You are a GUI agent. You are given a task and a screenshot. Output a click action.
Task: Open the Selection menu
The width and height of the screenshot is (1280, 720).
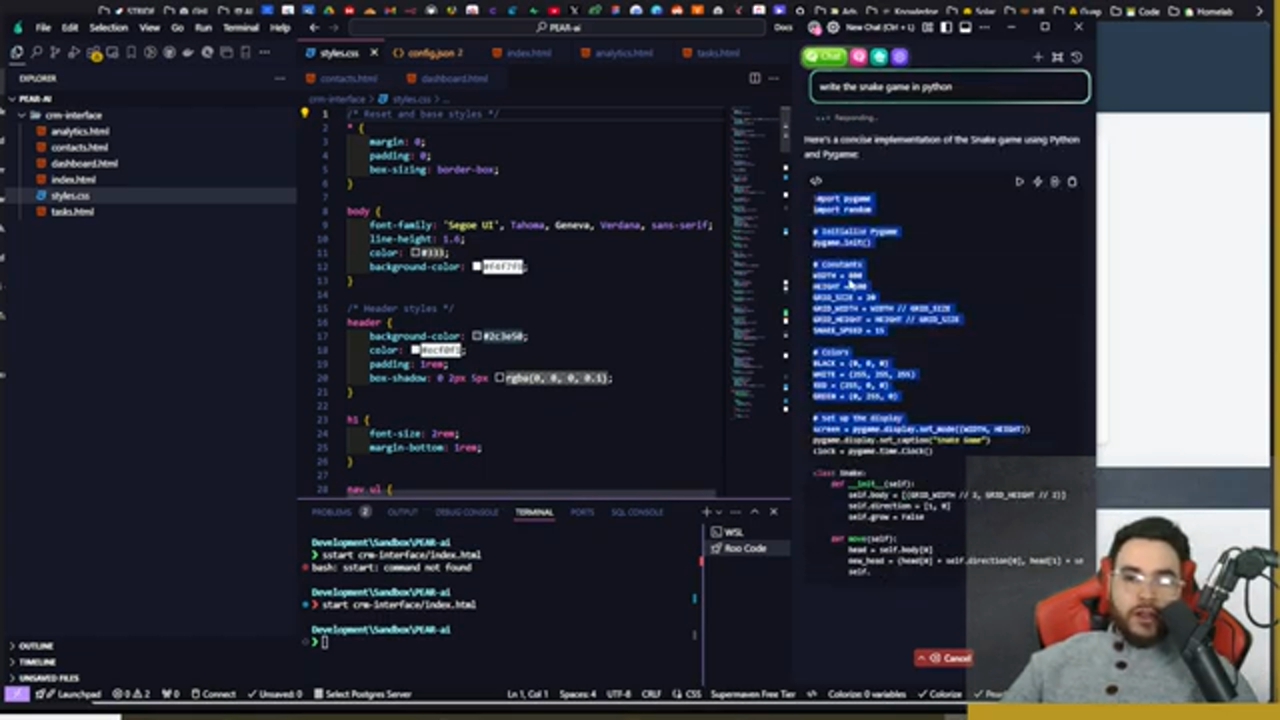click(x=108, y=28)
